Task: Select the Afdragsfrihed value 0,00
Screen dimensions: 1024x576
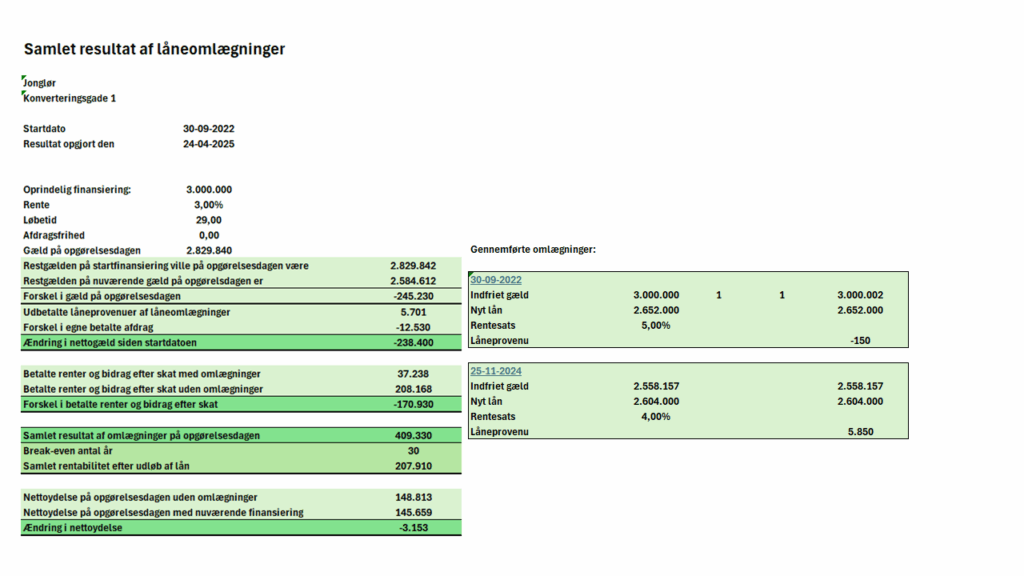Action: pos(209,235)
